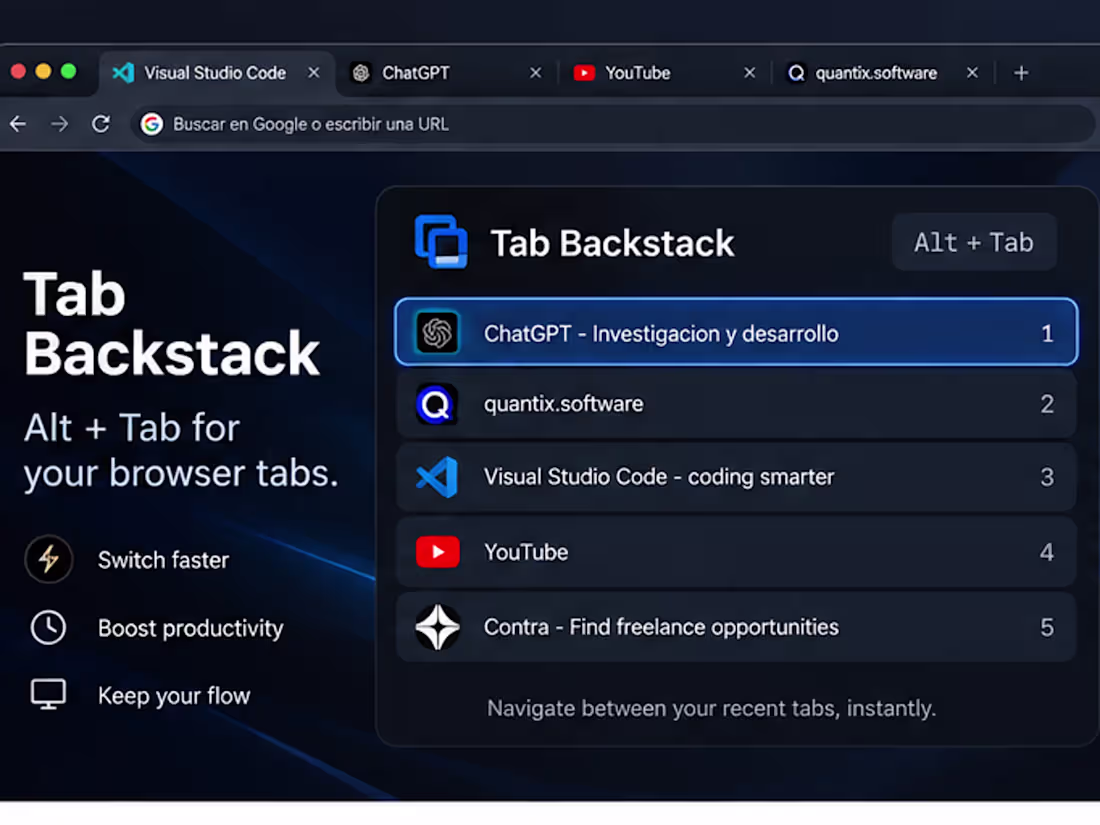
Task: Close the YouTube browser tab
Action: click(x=749, y=73)
